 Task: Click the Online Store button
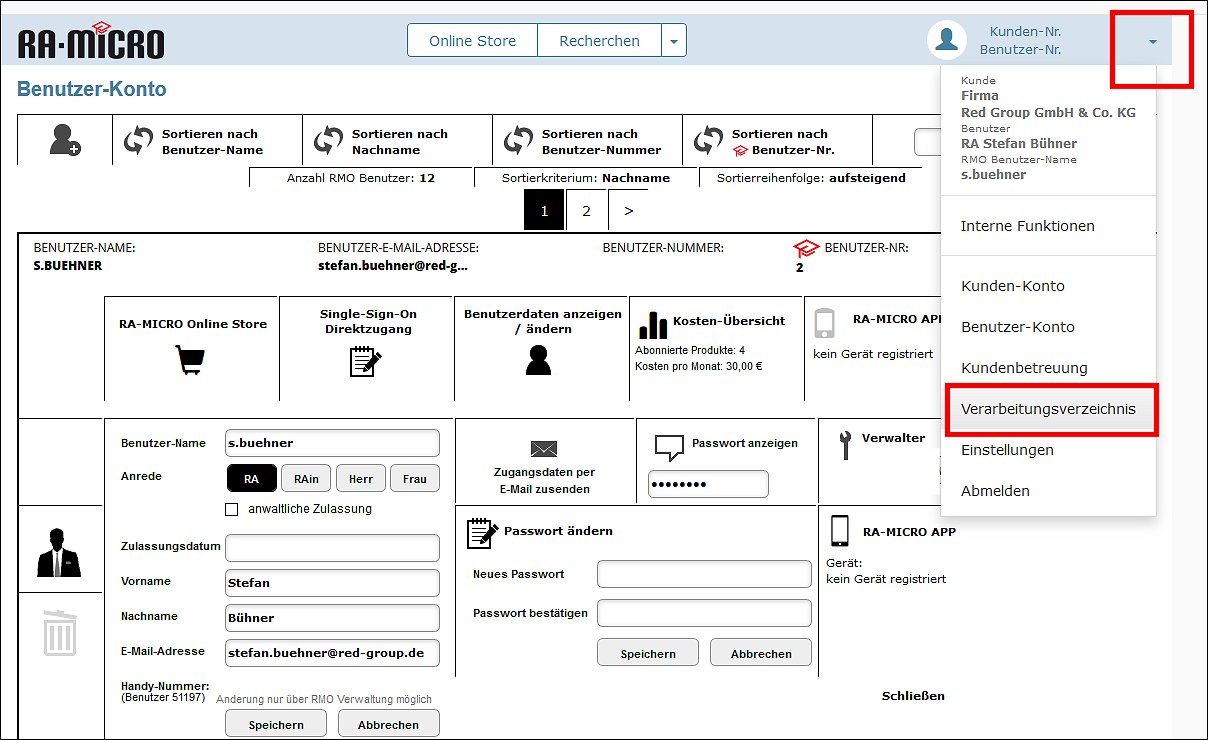point(472,41)
